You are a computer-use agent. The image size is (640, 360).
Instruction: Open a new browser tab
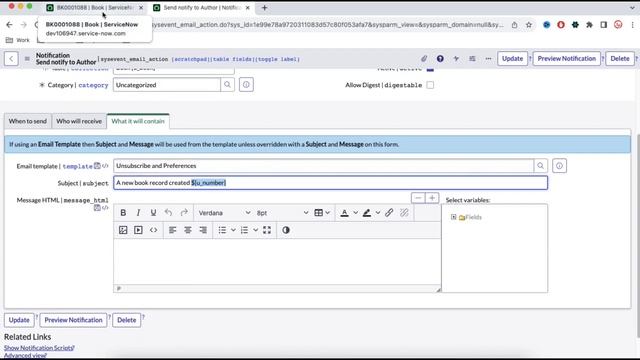tap(264, 8)
